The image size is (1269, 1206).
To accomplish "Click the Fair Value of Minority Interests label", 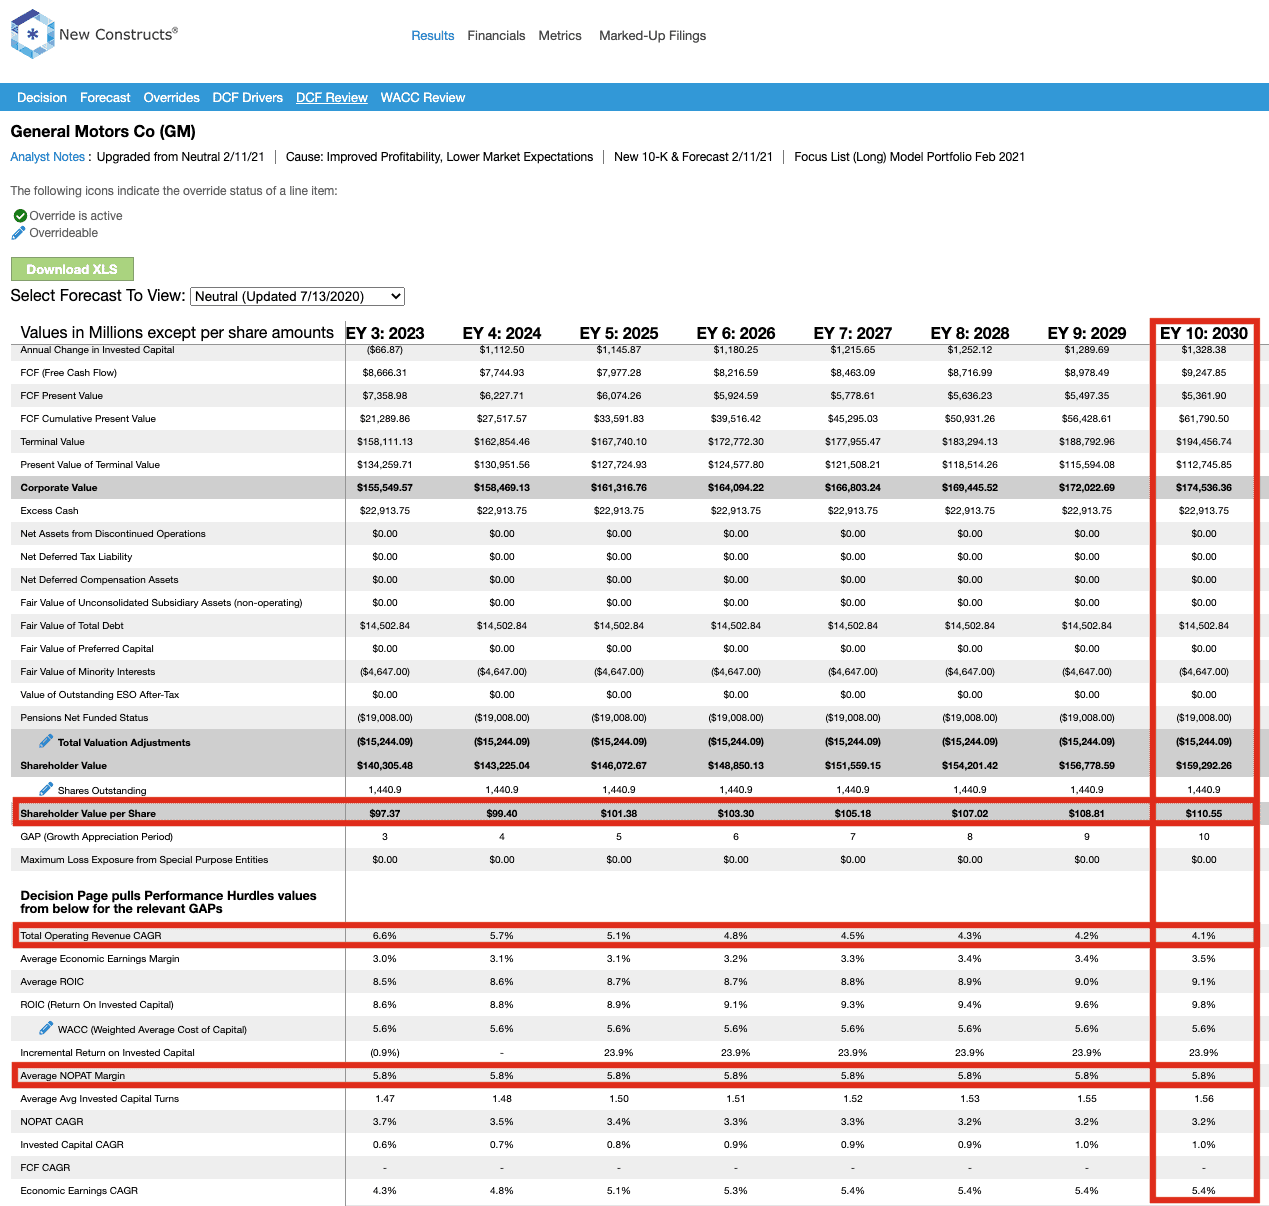I will point(88,672).
